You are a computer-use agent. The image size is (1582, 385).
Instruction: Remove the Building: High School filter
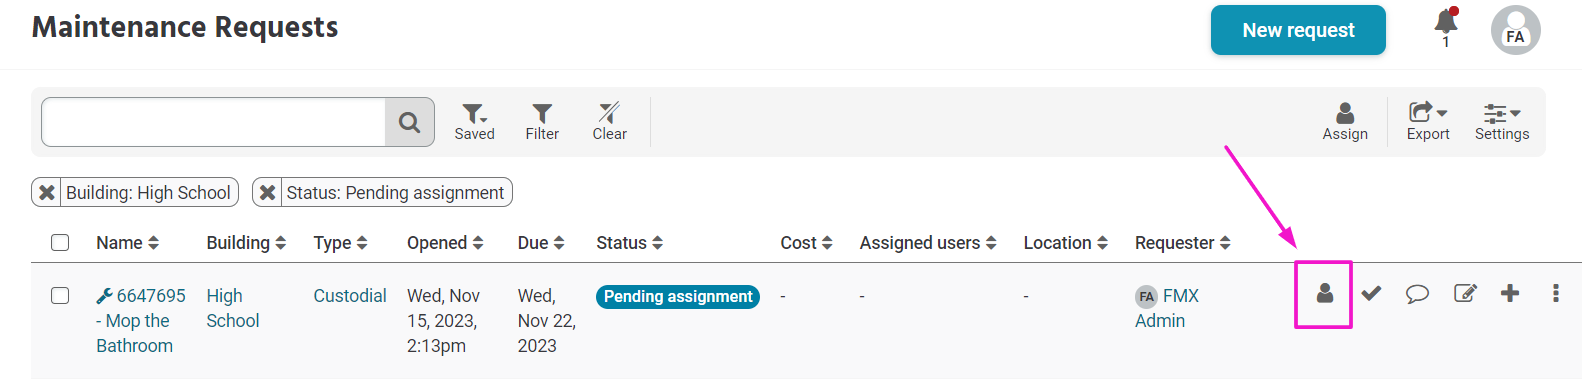tap(46, 192)
